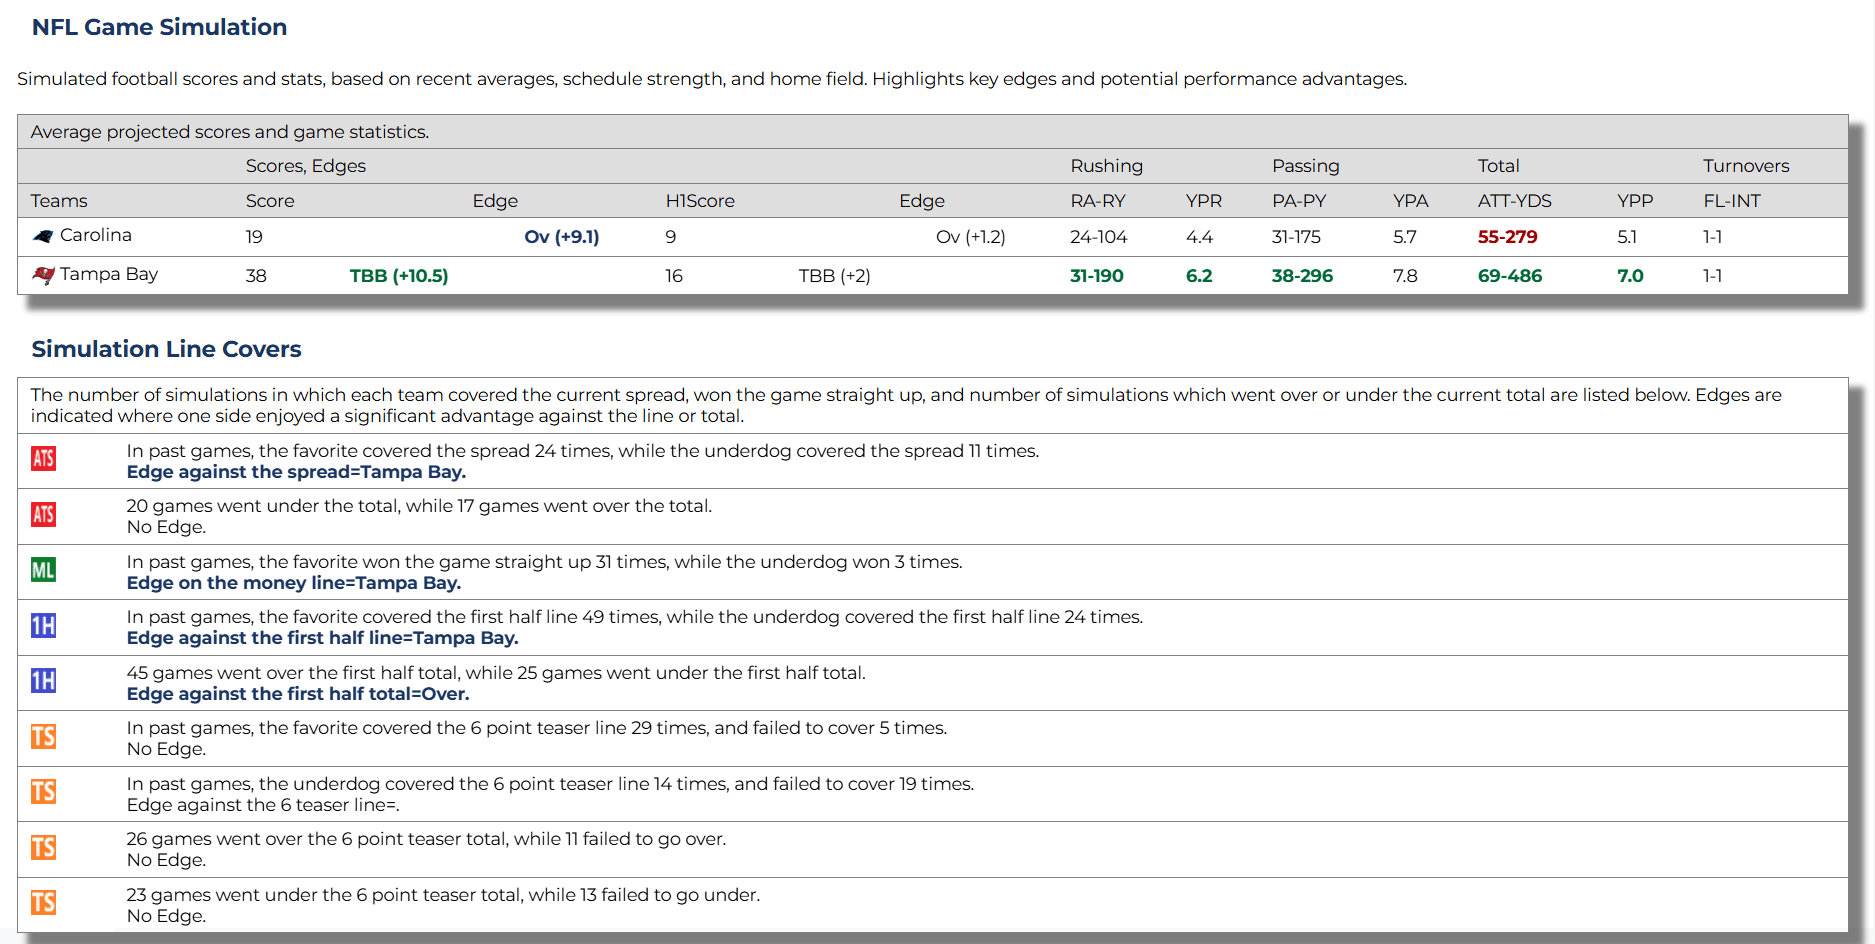Click the PA-PY column header
1875x944 pixels.
(x=1299, y=201)
